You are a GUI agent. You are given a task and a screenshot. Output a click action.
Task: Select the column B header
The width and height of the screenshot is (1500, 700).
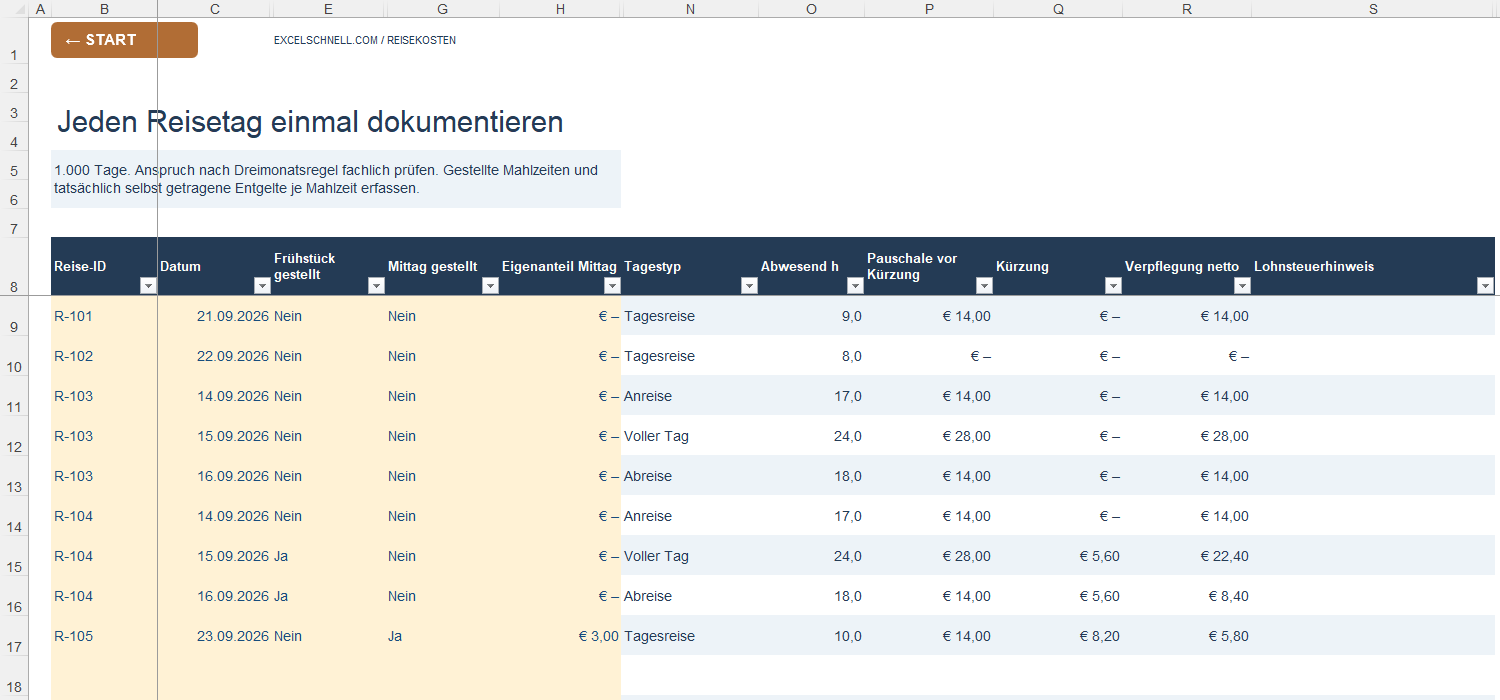tap(104, 9)
